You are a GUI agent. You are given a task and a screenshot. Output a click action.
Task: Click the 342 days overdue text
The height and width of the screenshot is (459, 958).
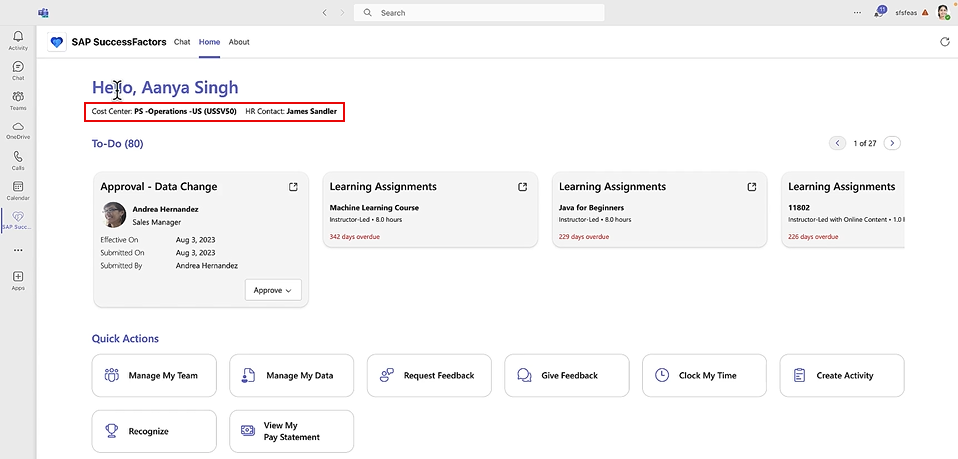[354, 237]
